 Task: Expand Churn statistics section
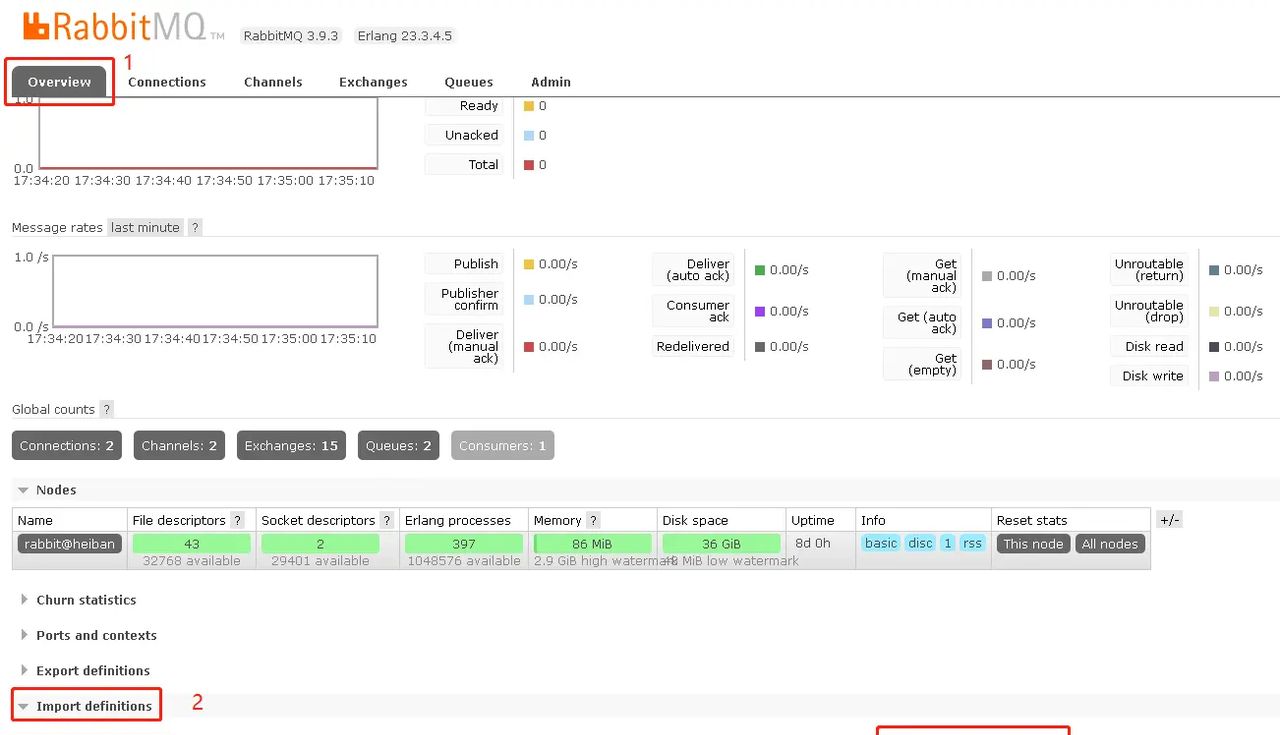tap(86, 600)
